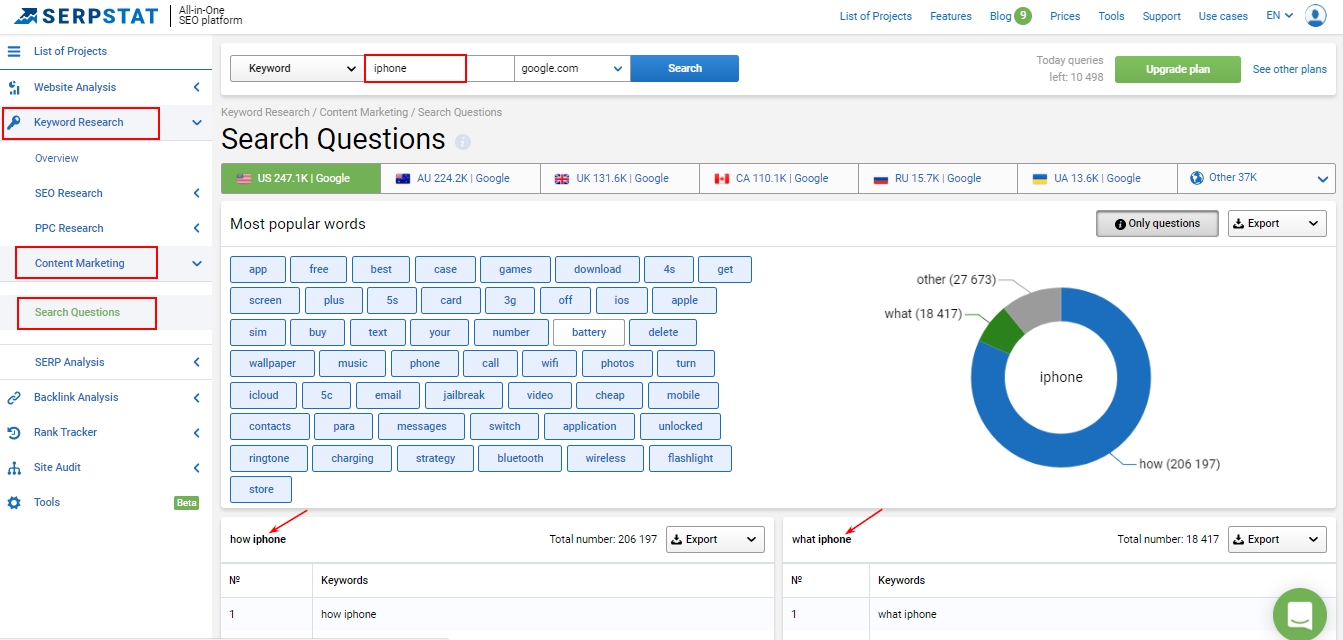The image size is (1343, 640).
Task: Click the 'what iphone' keyword row
Action: click(1059, 614)
